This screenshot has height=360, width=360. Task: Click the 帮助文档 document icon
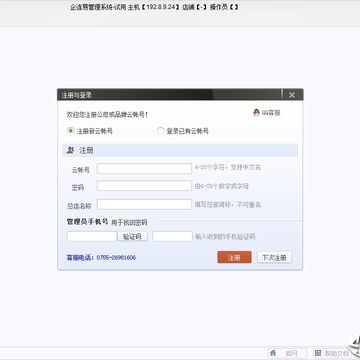tap(318, 353)
